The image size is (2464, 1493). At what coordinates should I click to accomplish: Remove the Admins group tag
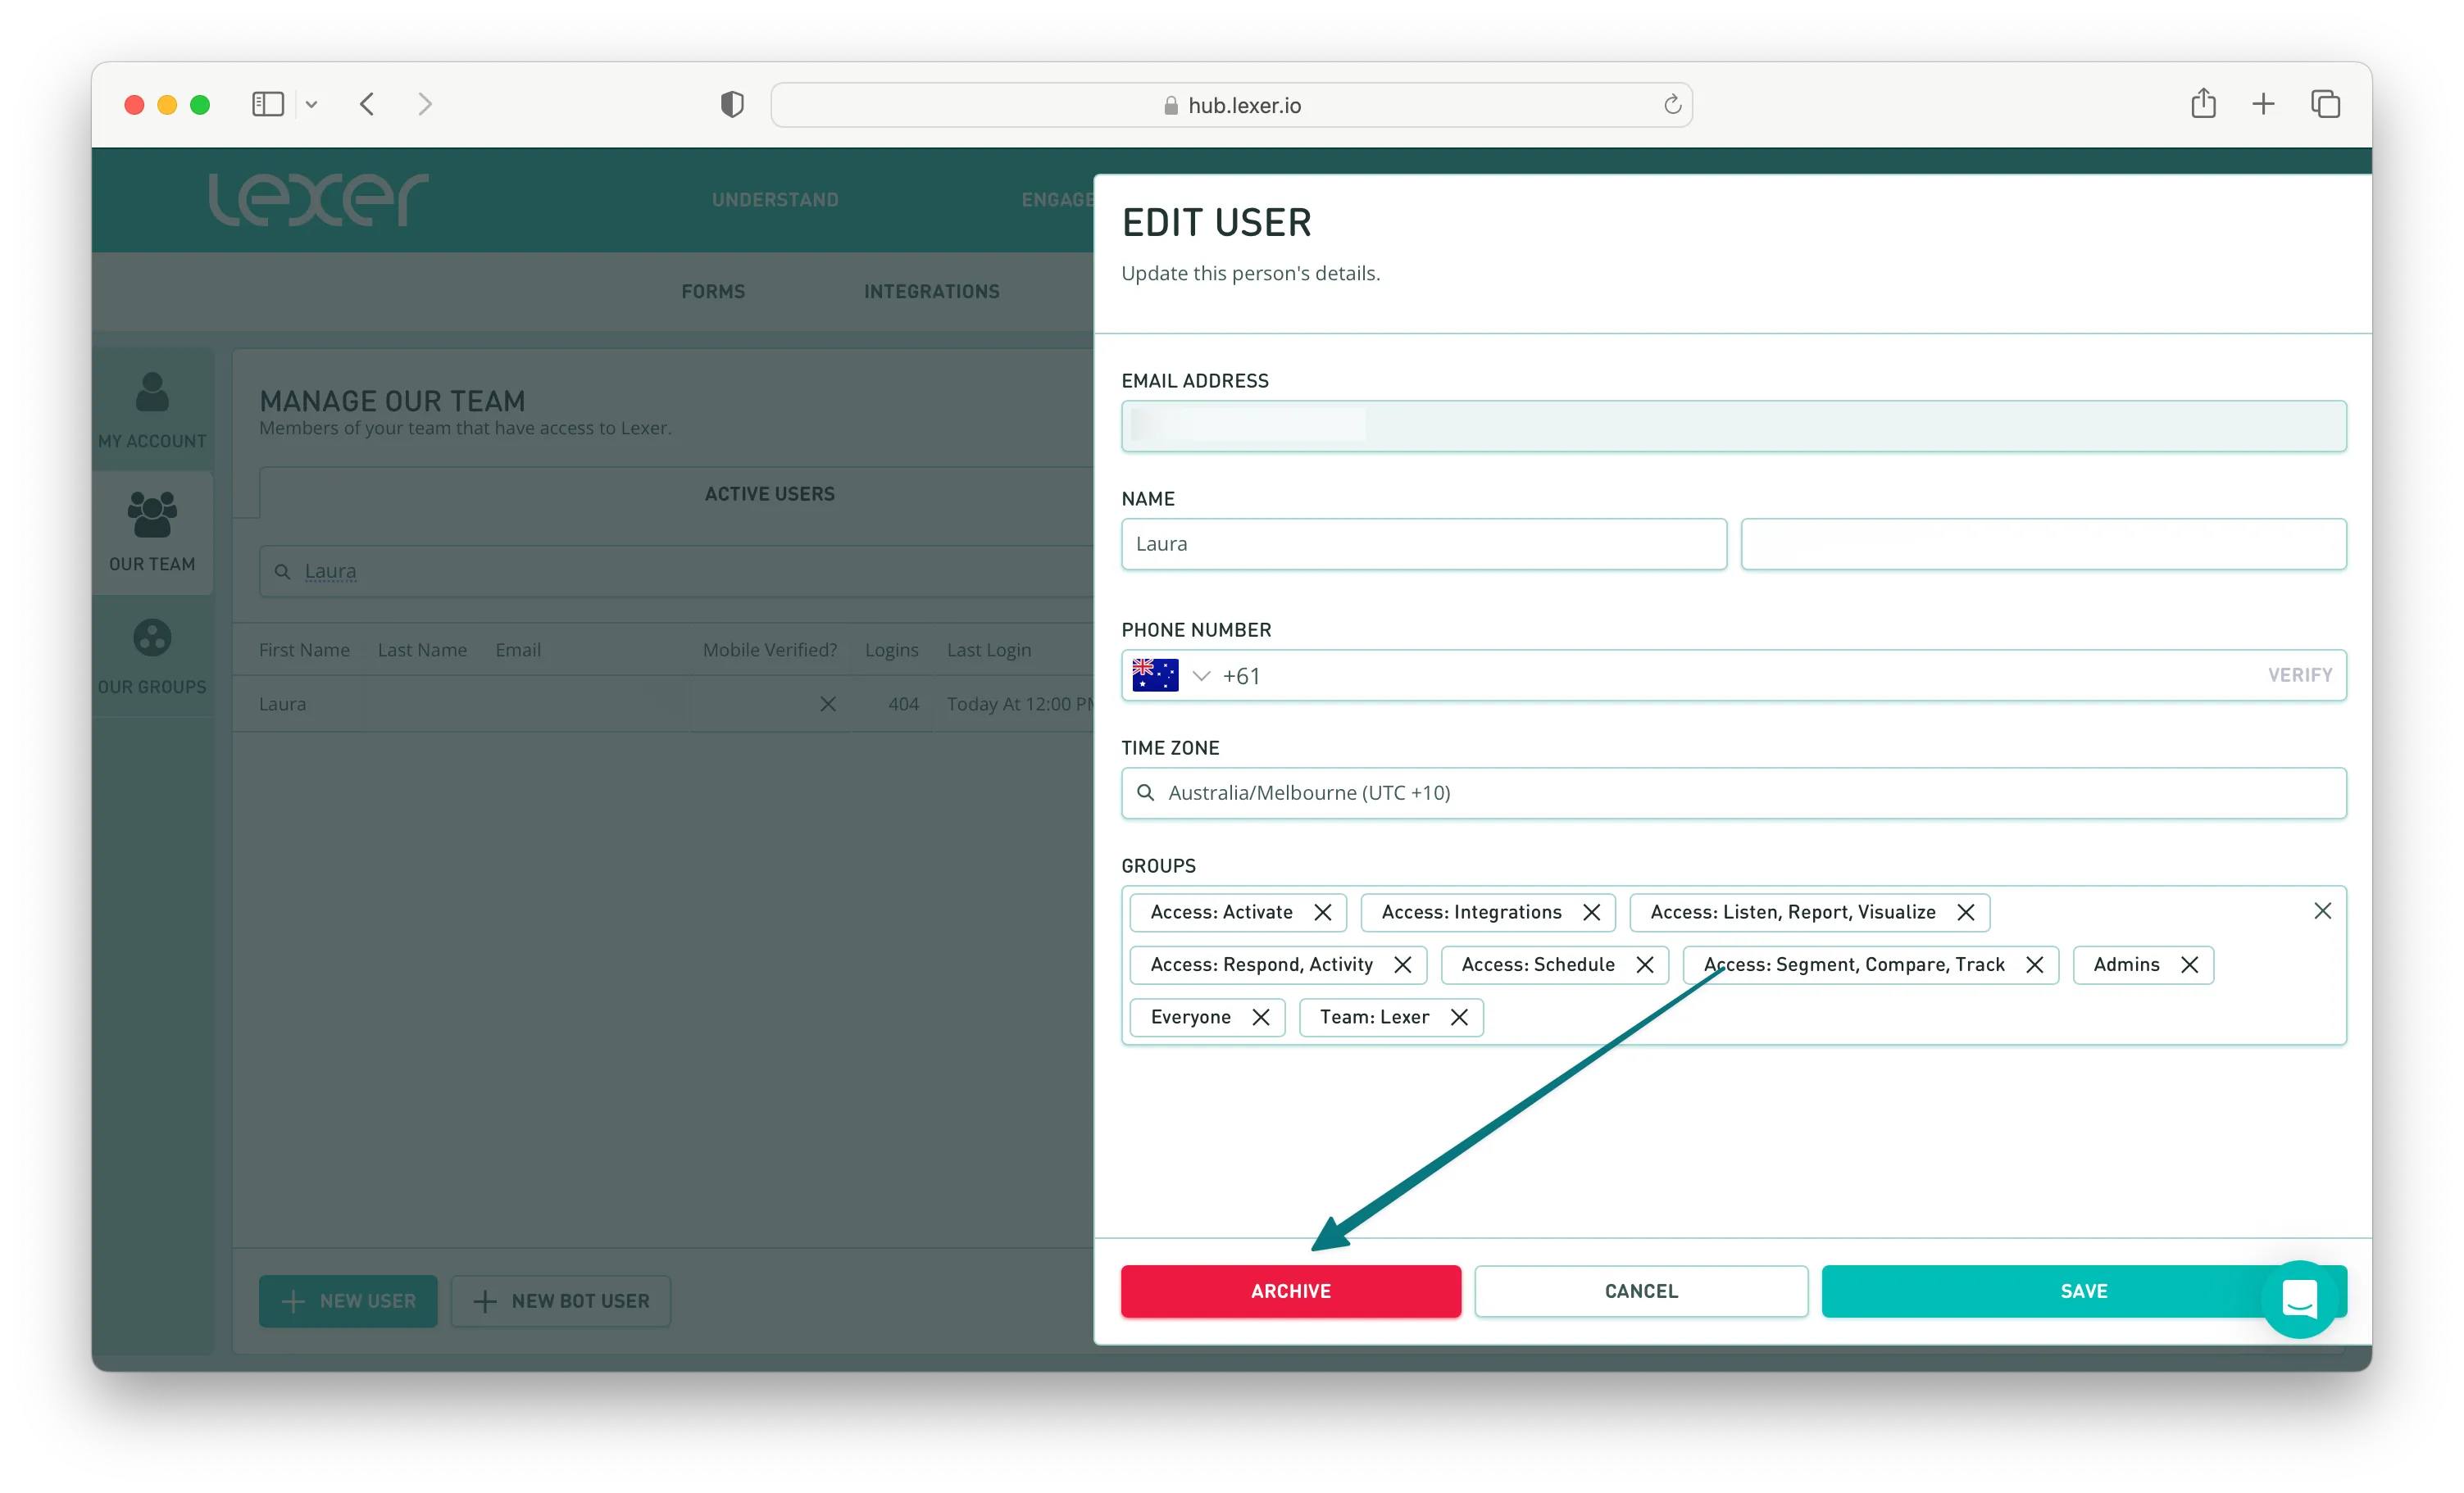pos(2189,964)
